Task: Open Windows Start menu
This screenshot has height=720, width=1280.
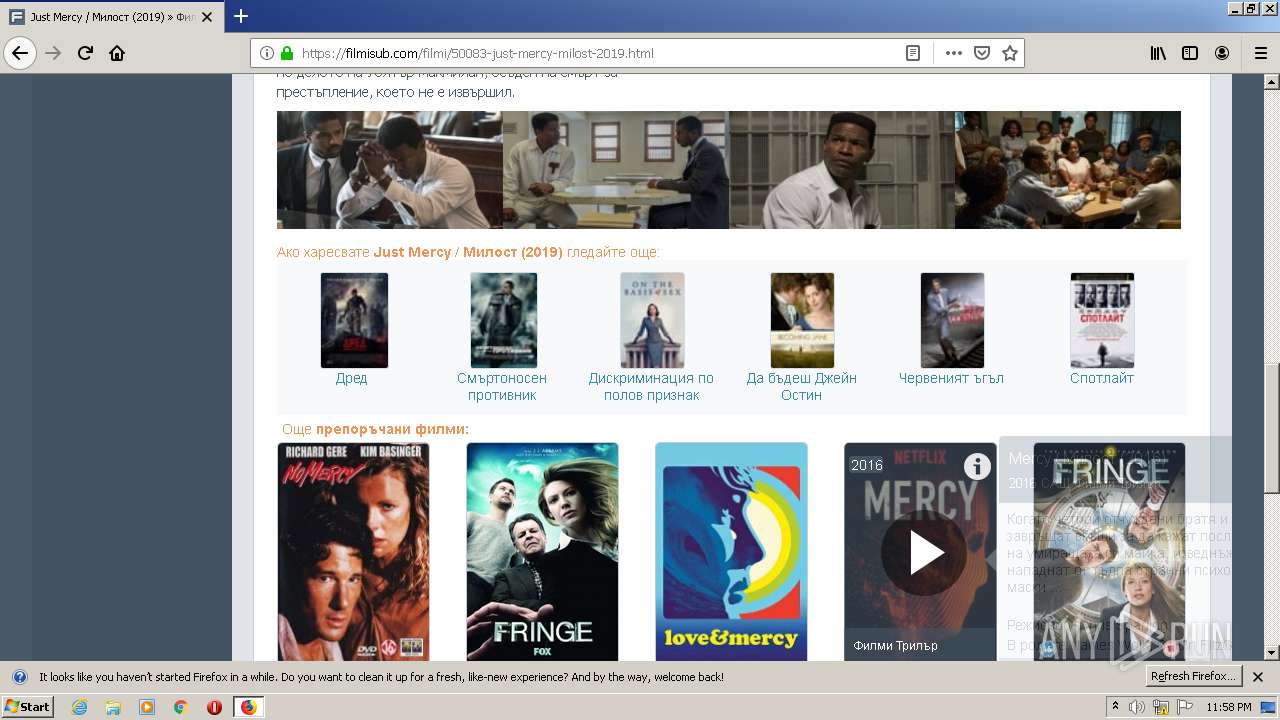Action: 28,707
